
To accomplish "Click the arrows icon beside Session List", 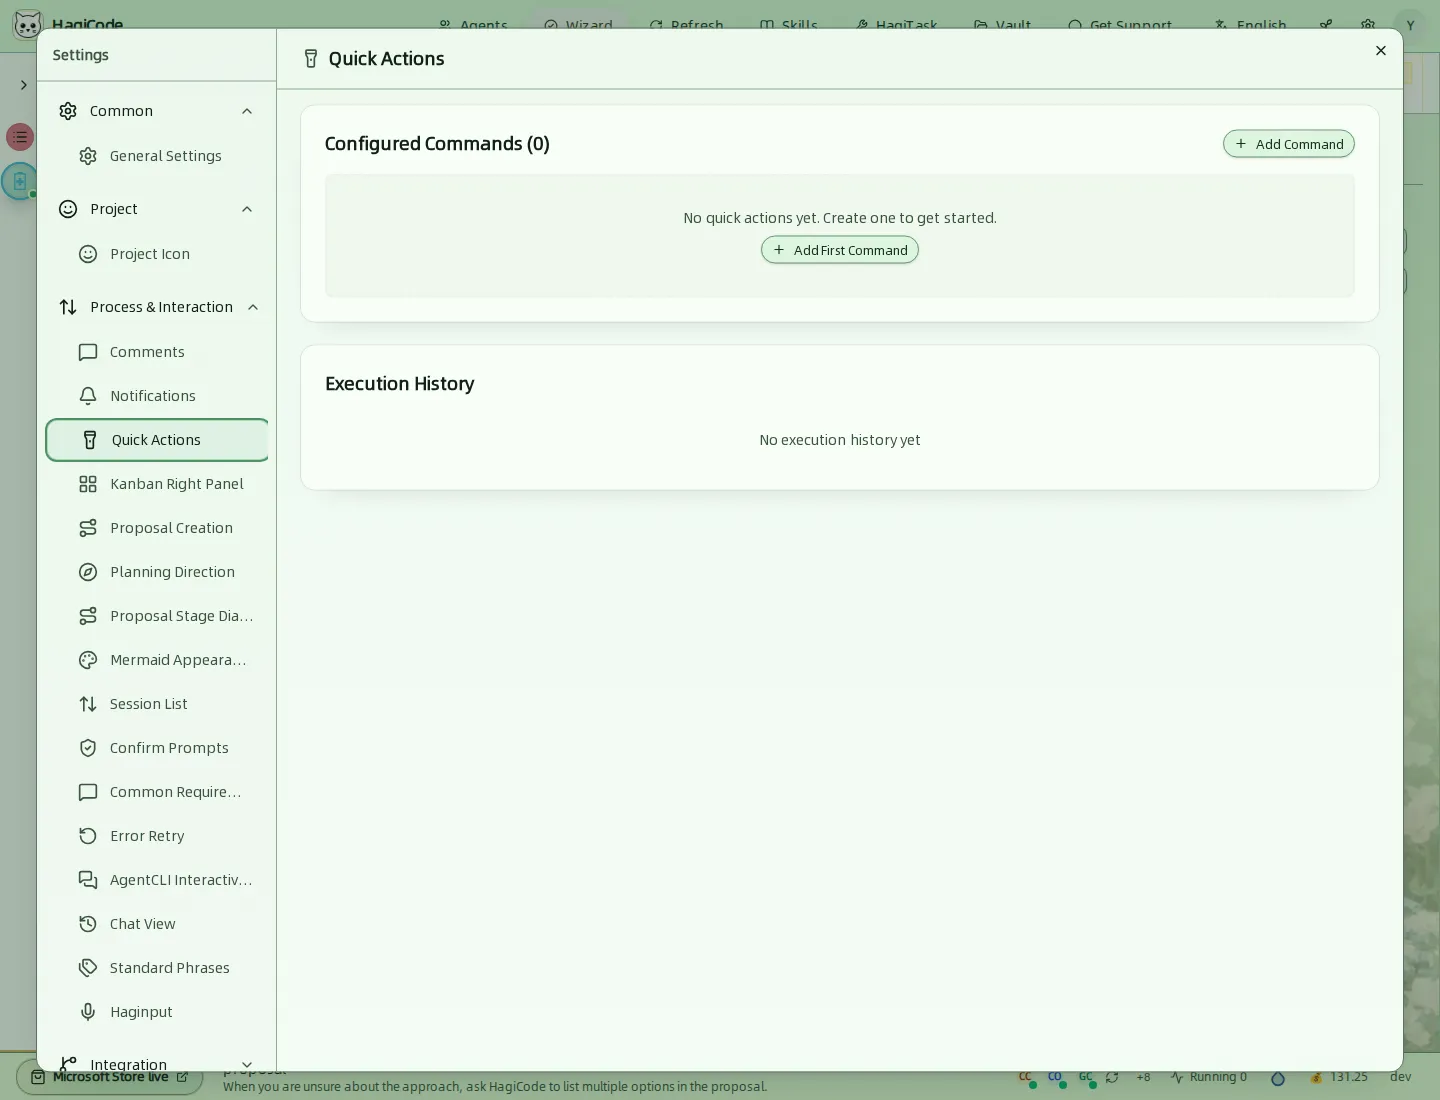I will (88, 704).
